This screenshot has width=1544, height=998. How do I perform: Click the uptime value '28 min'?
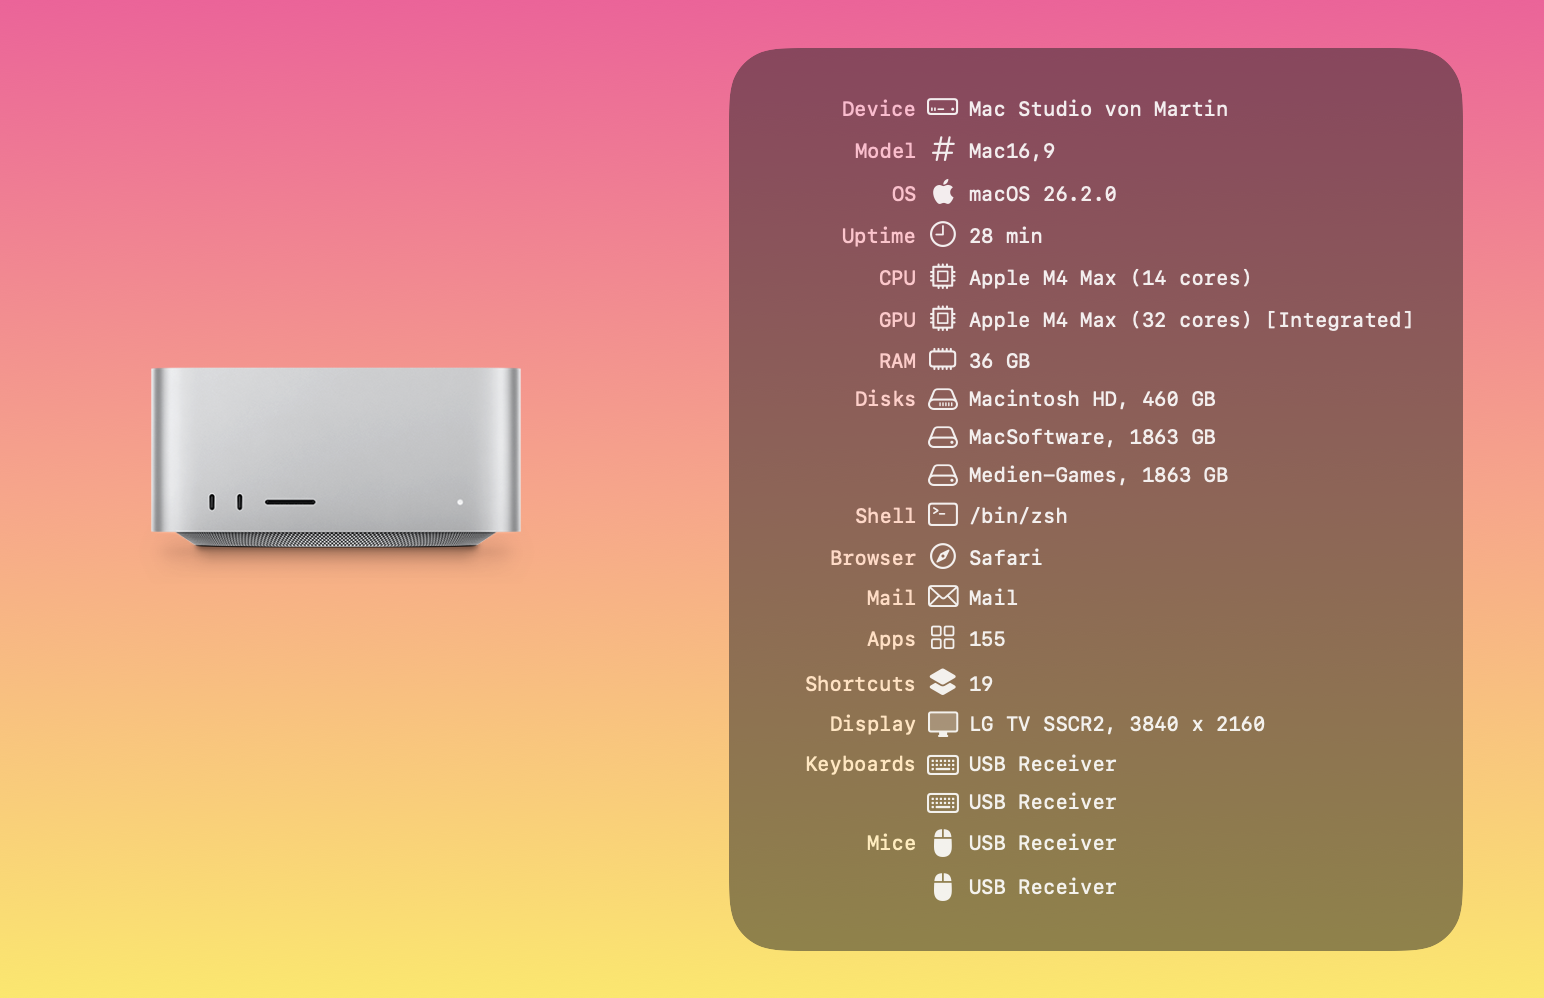coord(1005,236)
